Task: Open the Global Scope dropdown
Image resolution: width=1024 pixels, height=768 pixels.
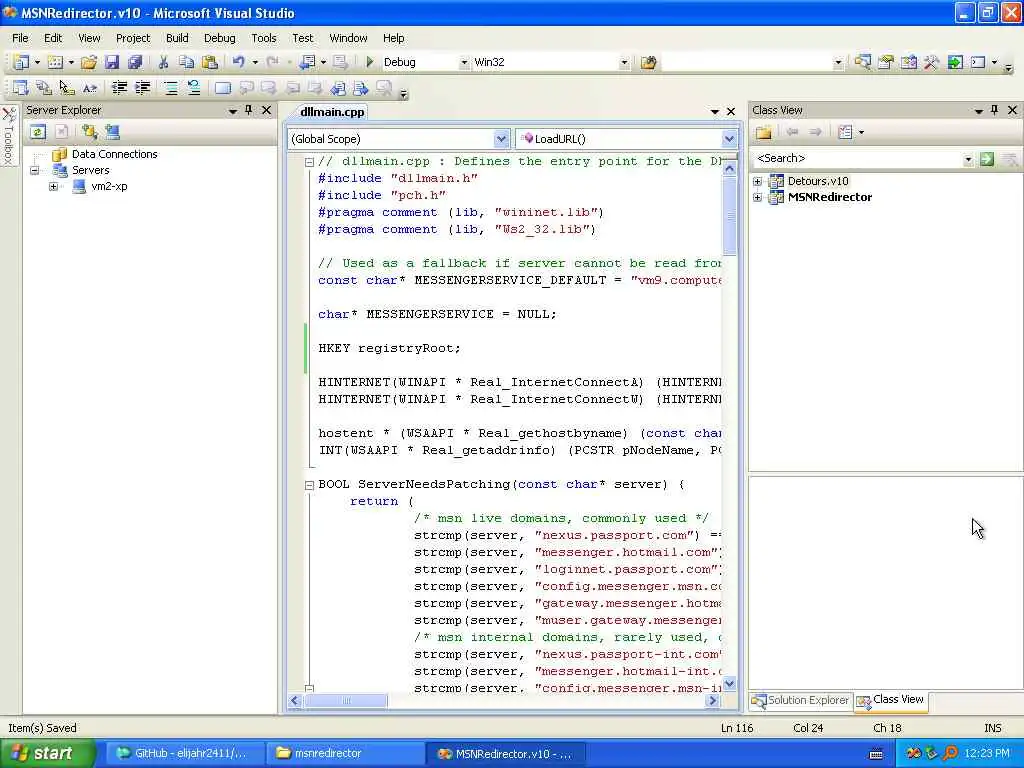Action: click(501, 139)
